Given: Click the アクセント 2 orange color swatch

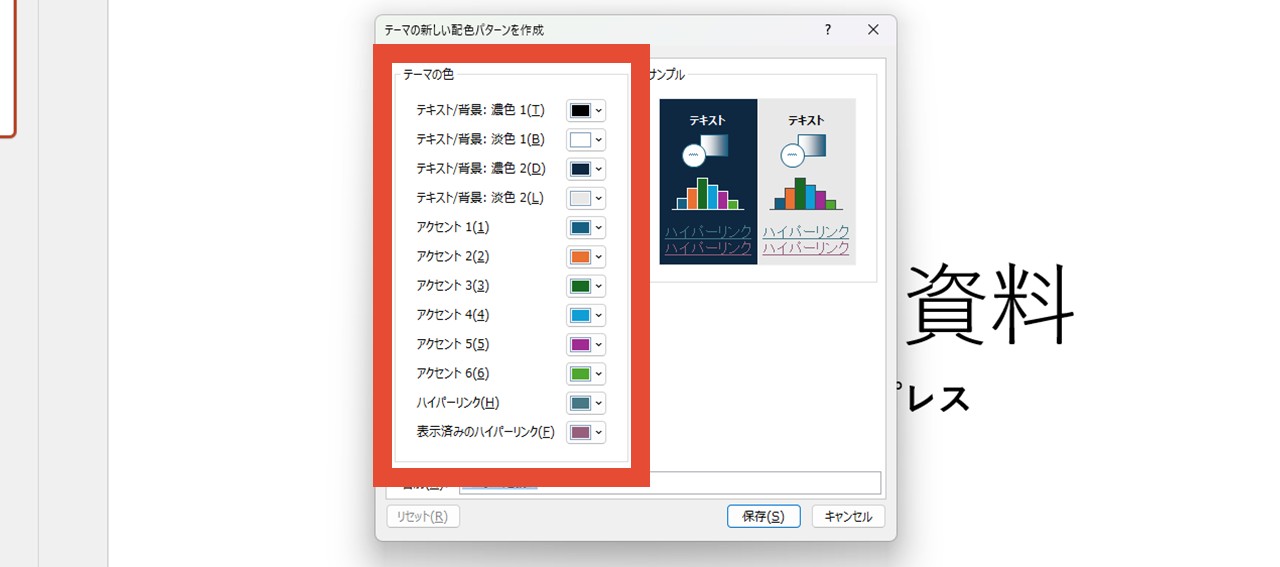Looking at the screenshot, I should click(581, 257).
